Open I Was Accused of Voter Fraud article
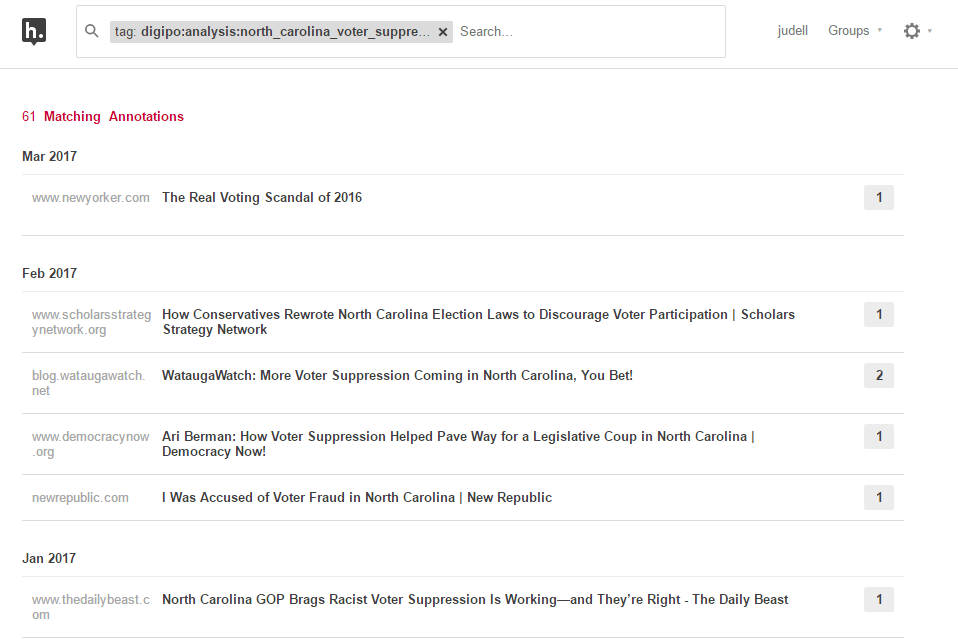The height and width of the screenshot is (639, 958). pos(357,498)
